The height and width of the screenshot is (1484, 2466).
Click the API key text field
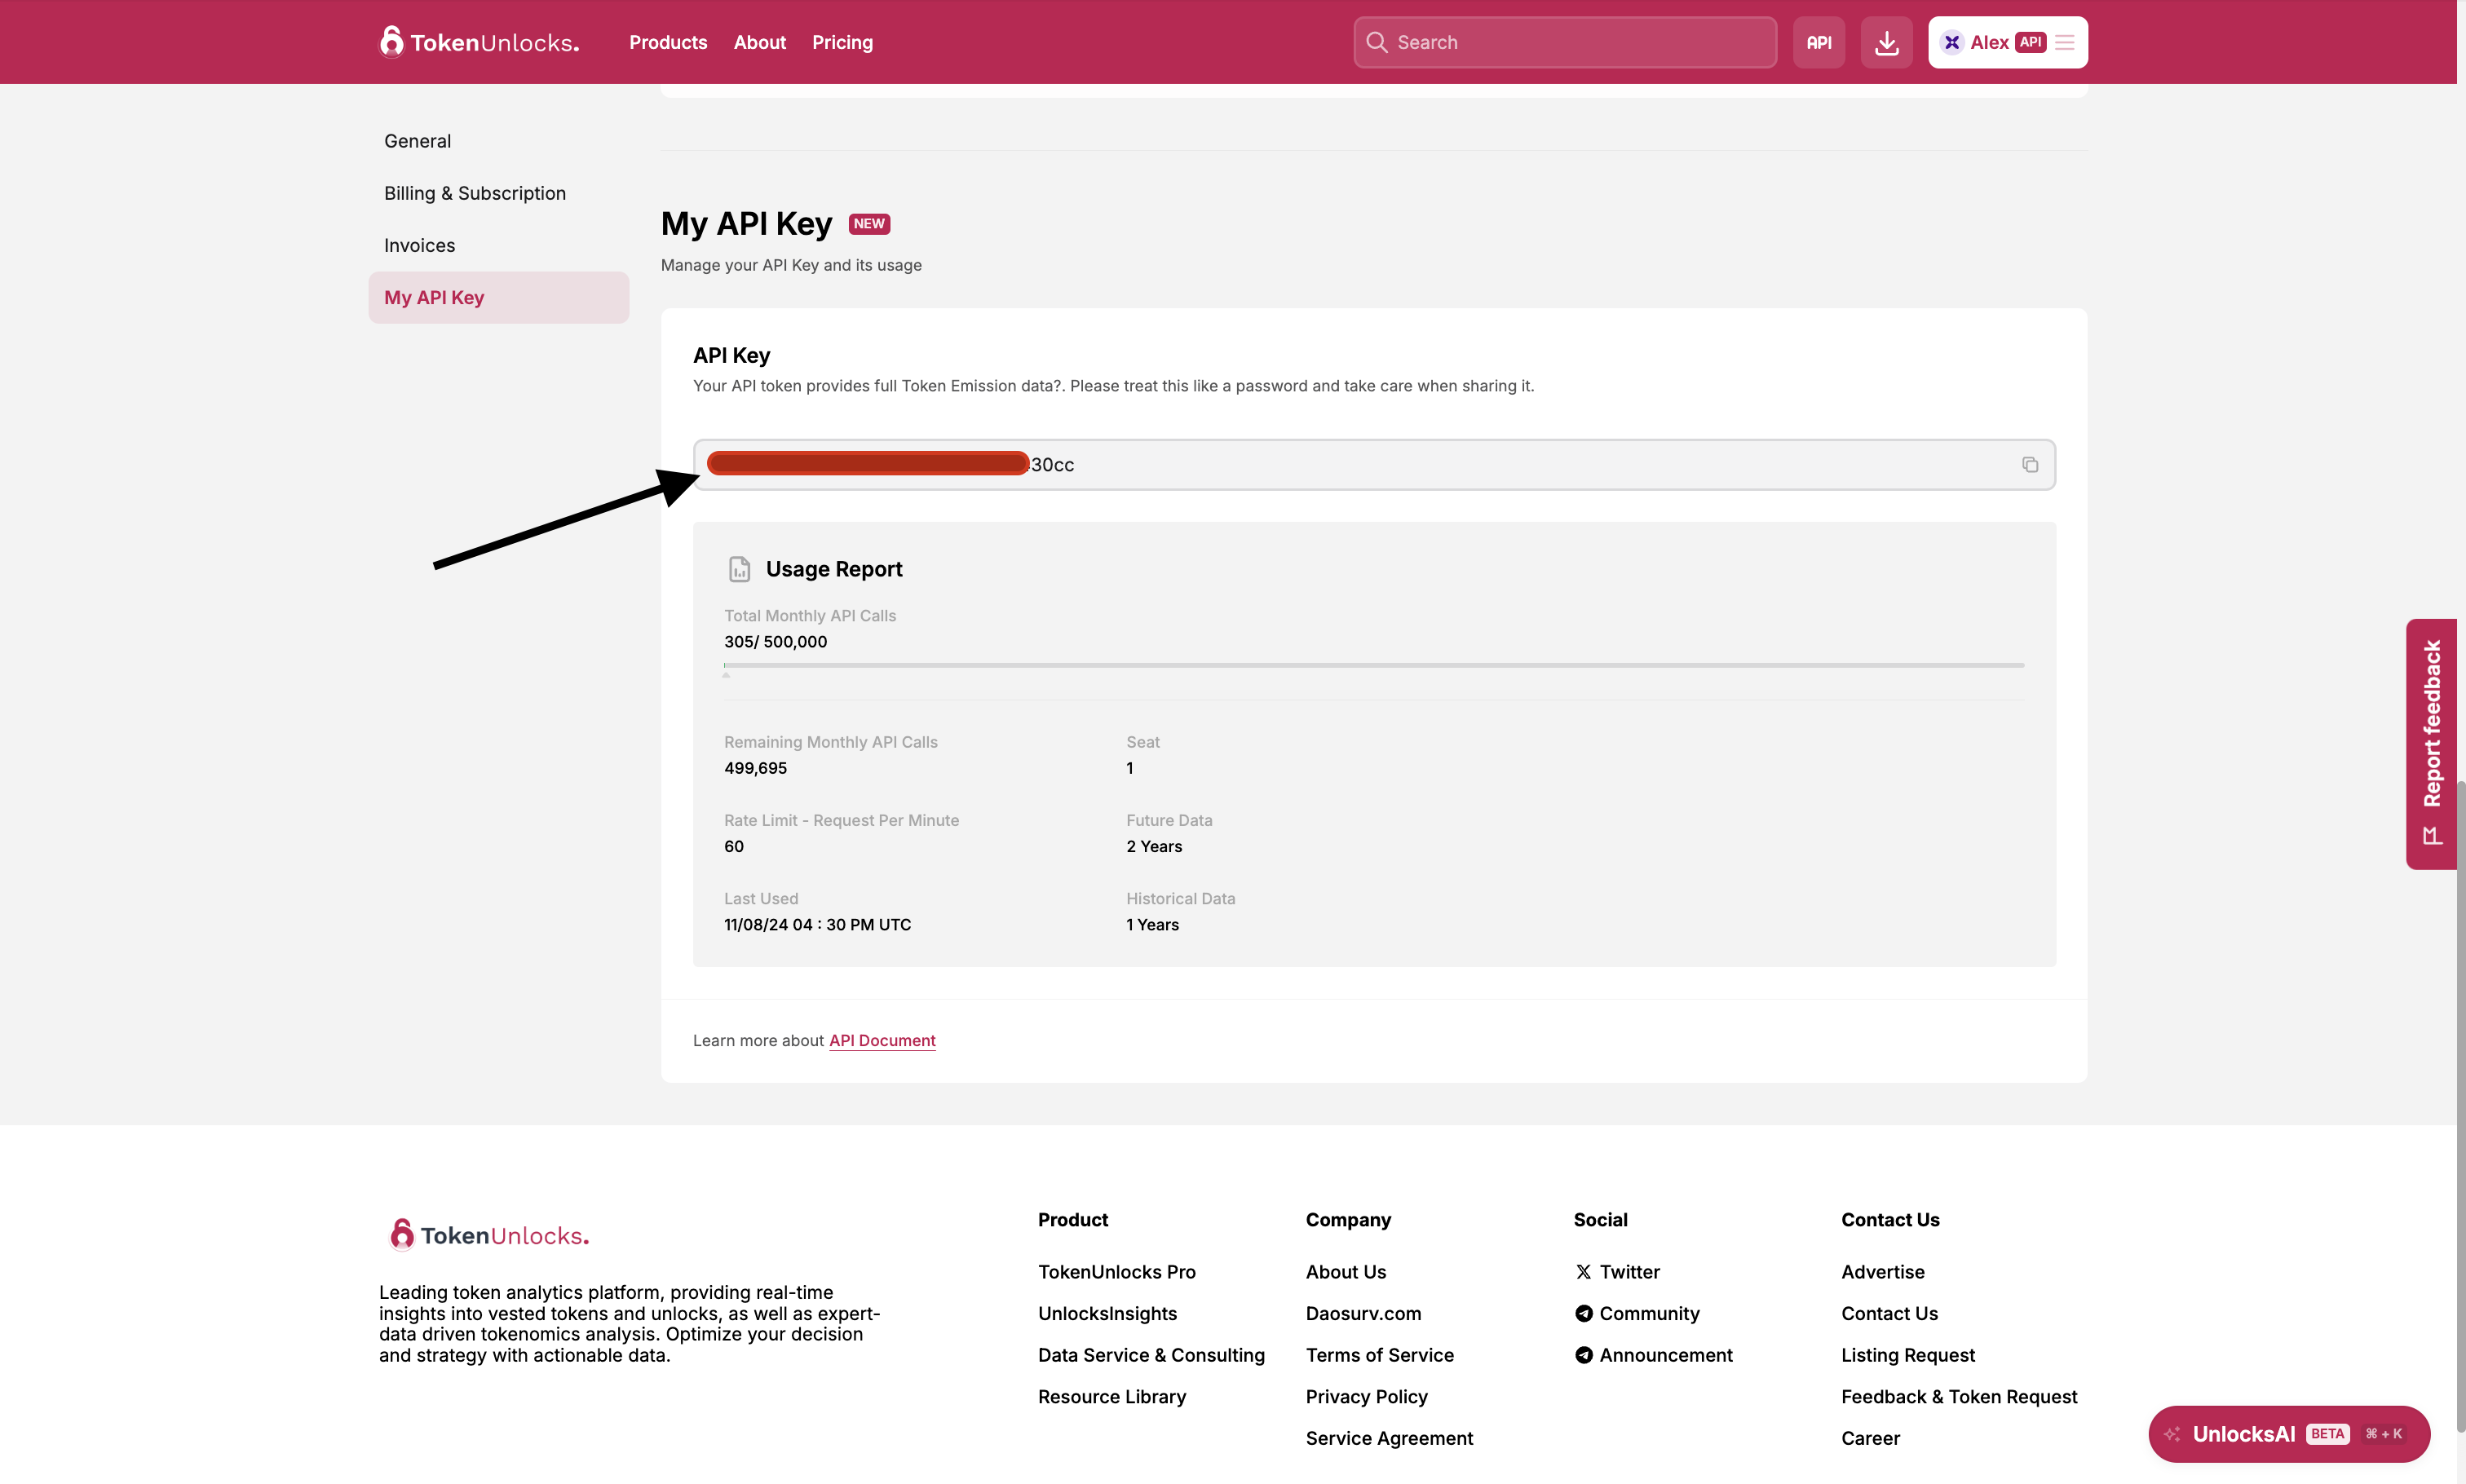[1373, 464]
